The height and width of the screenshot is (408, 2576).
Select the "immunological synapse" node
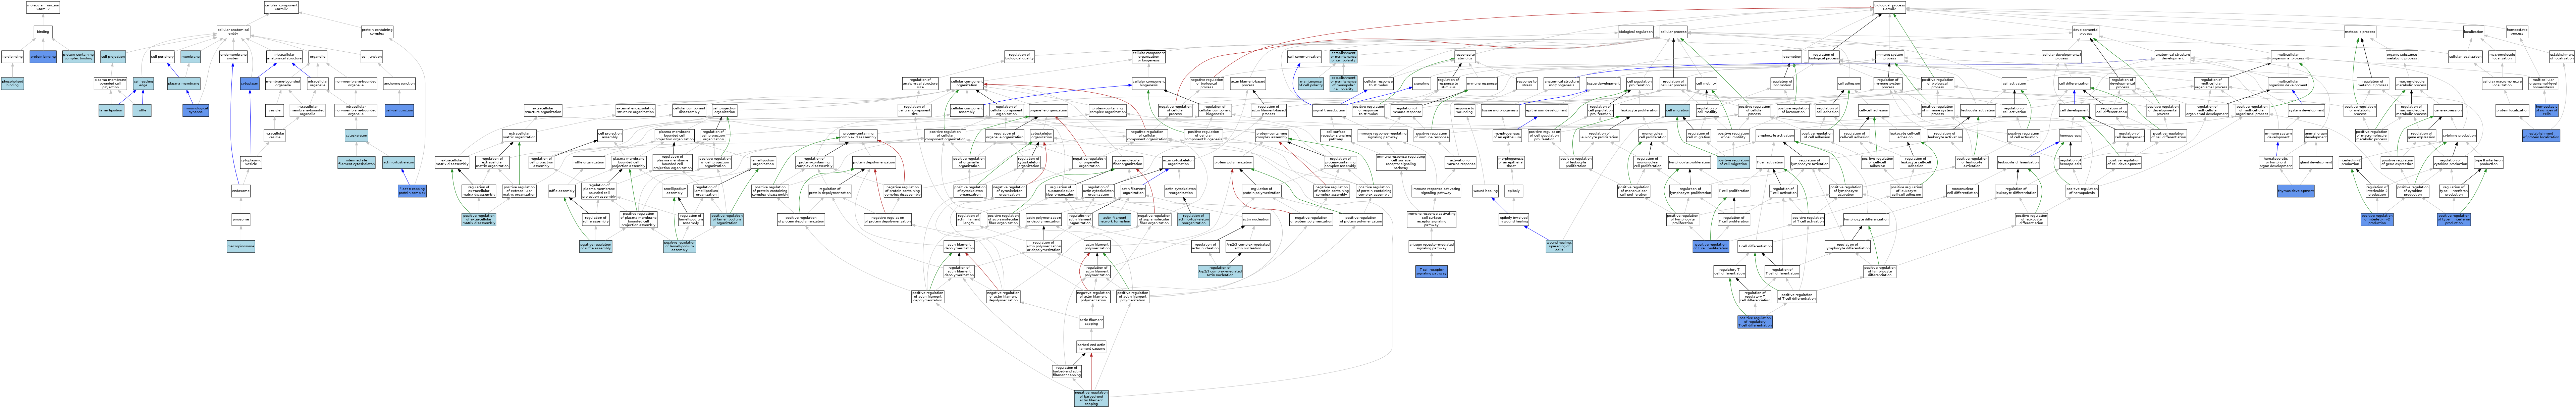[x=196, y=110]
